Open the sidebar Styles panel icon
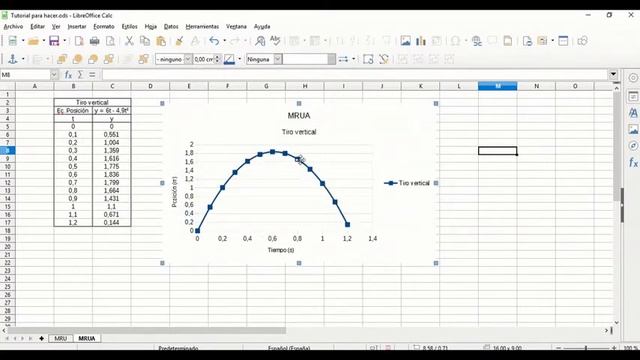 click(x=633, y=113)
